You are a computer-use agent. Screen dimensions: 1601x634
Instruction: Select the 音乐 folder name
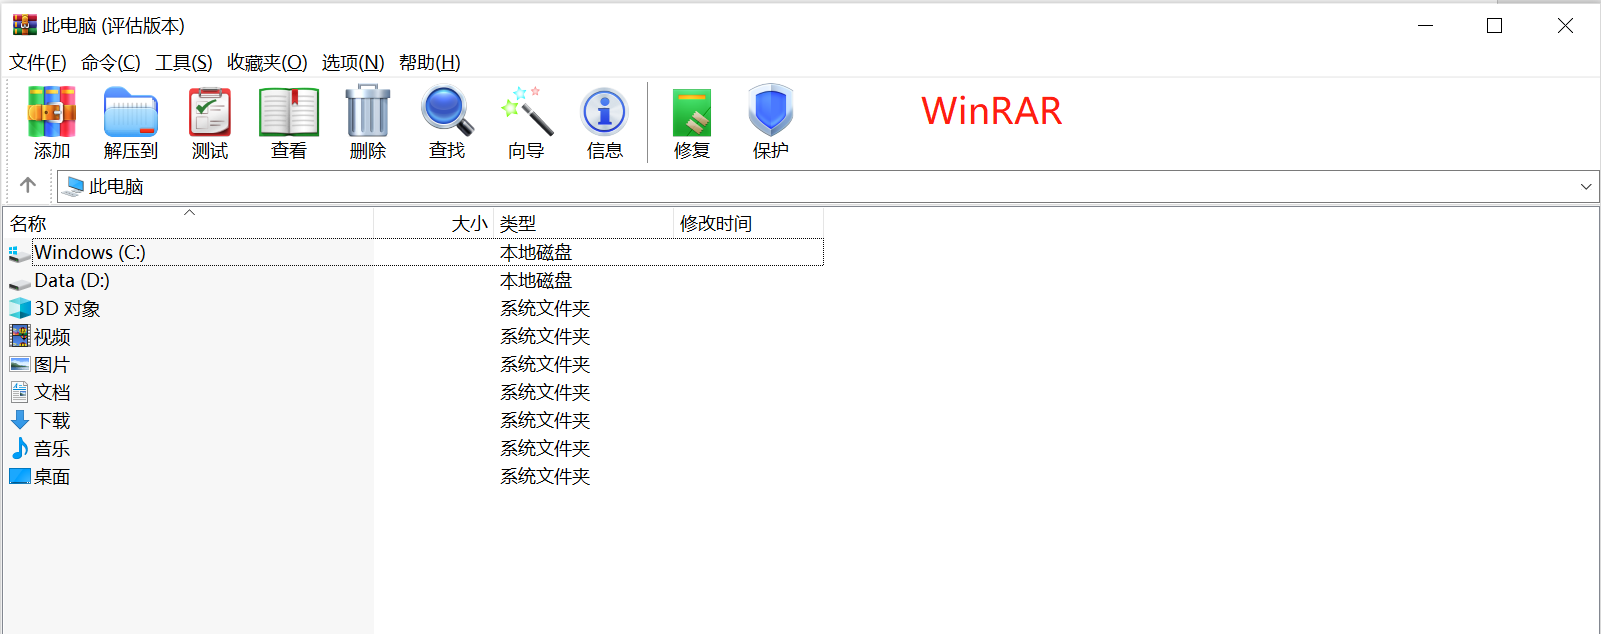click(x=52, y=448)
